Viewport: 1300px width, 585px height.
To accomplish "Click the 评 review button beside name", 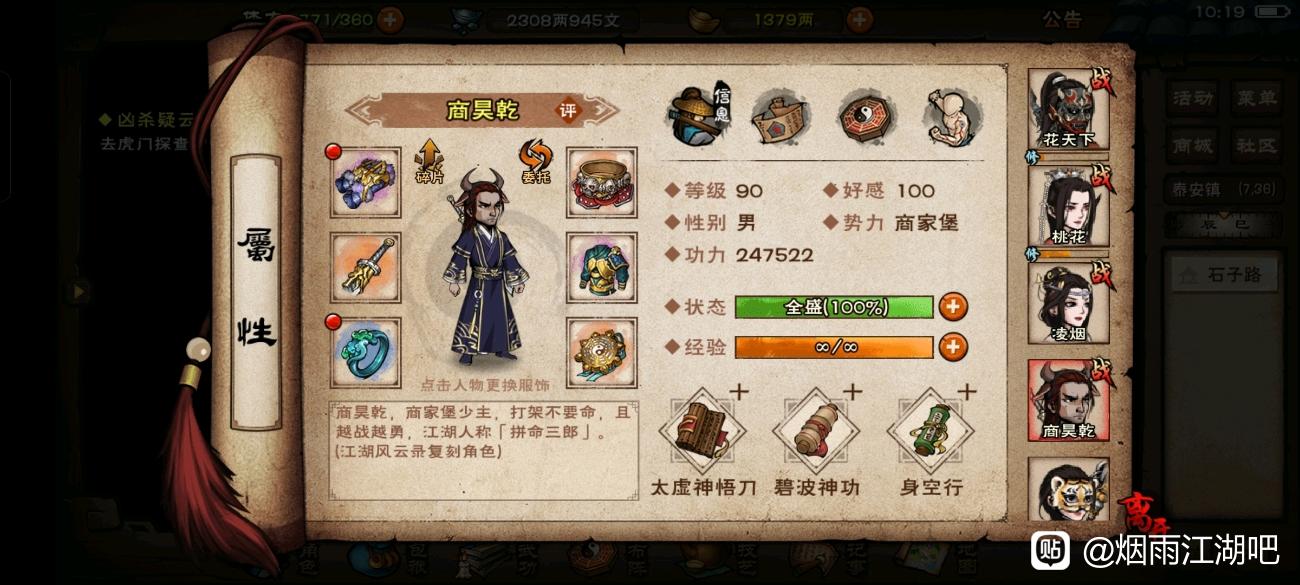I will [x=568, y=111].
